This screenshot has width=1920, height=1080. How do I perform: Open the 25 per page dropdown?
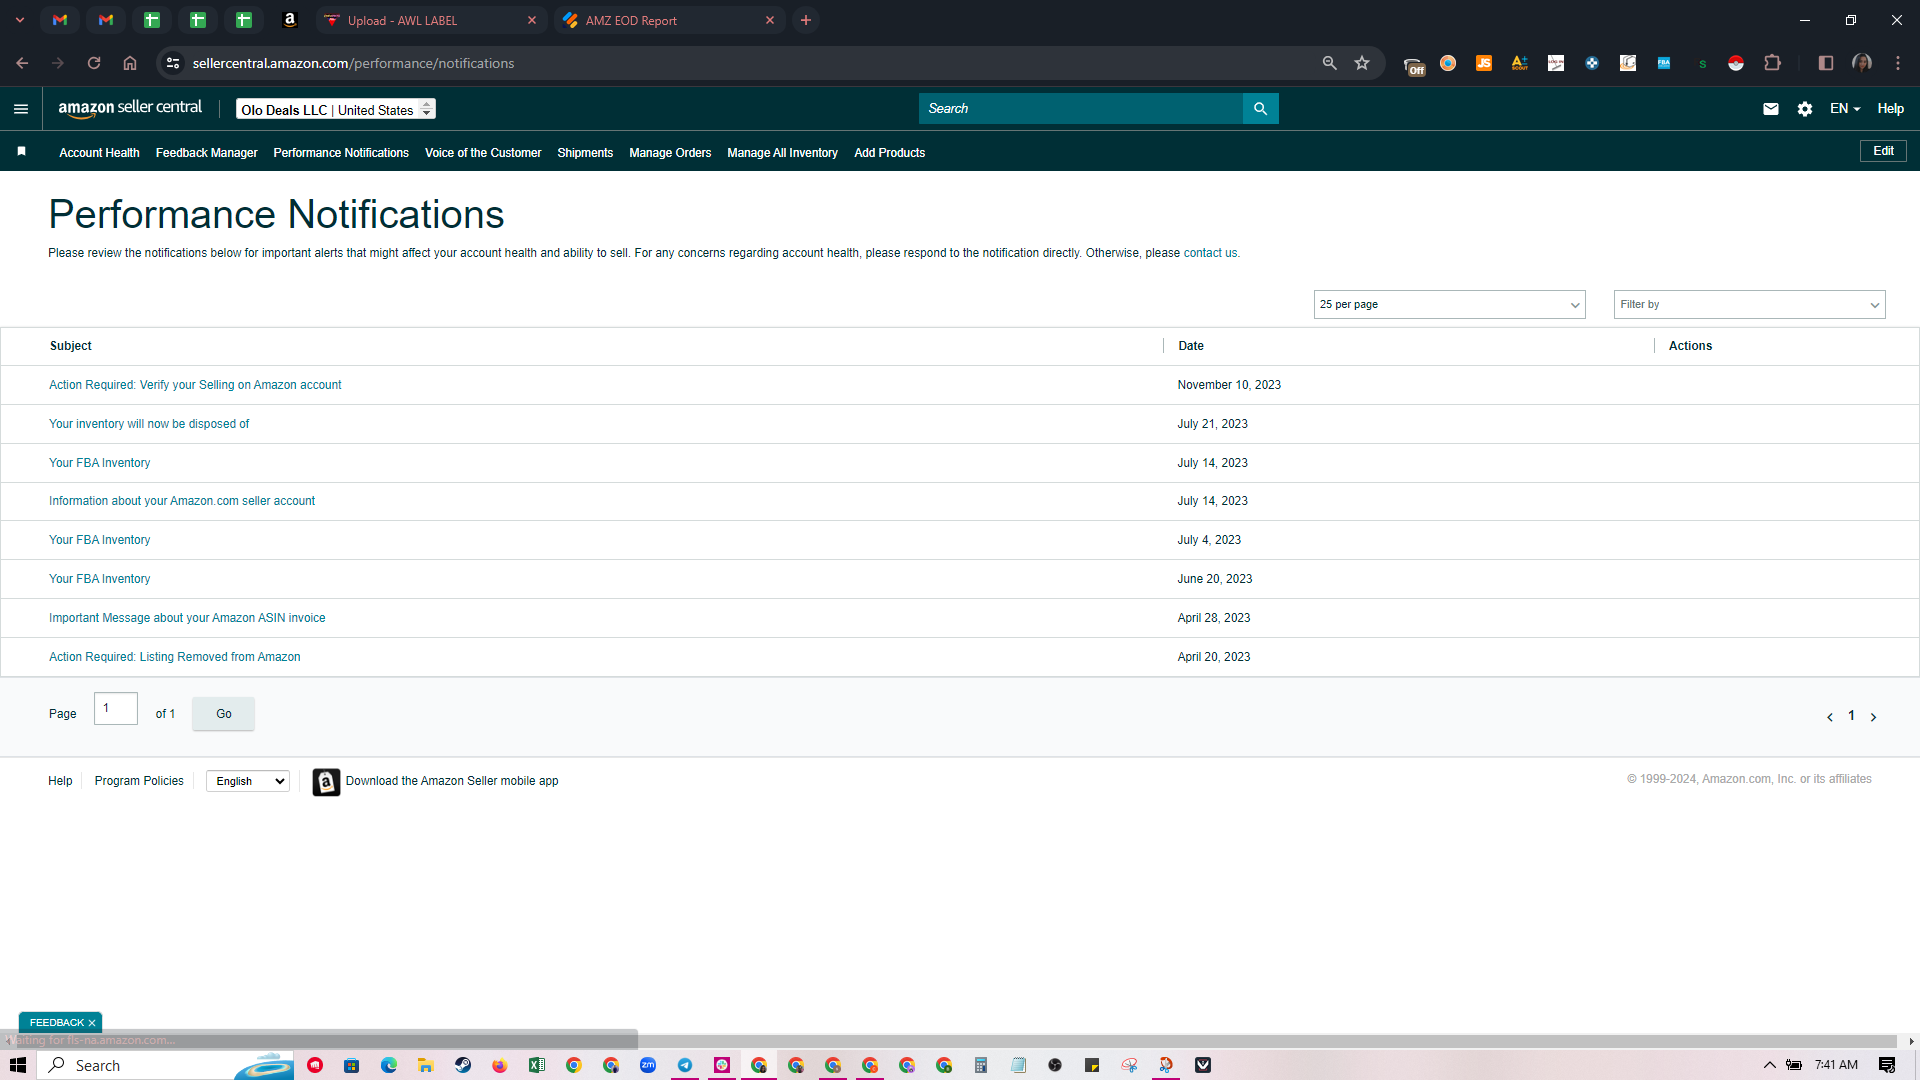tap(1449, 305)
